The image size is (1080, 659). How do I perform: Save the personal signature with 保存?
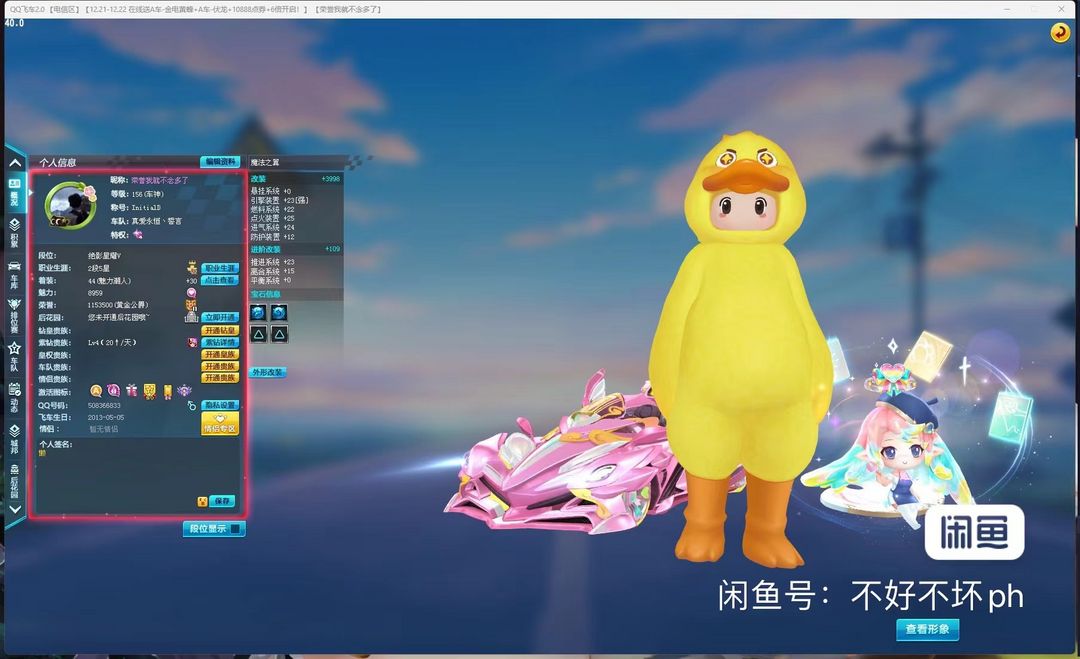click(222, 501)
